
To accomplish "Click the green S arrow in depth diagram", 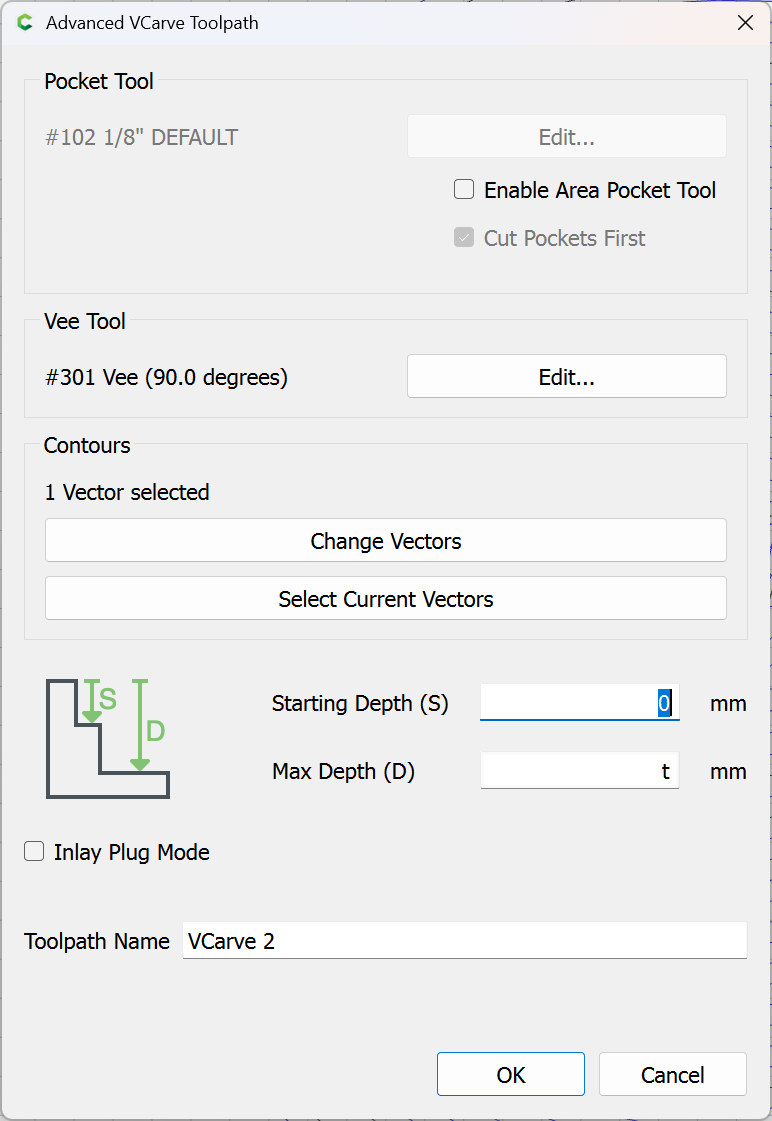I will 92,701.
